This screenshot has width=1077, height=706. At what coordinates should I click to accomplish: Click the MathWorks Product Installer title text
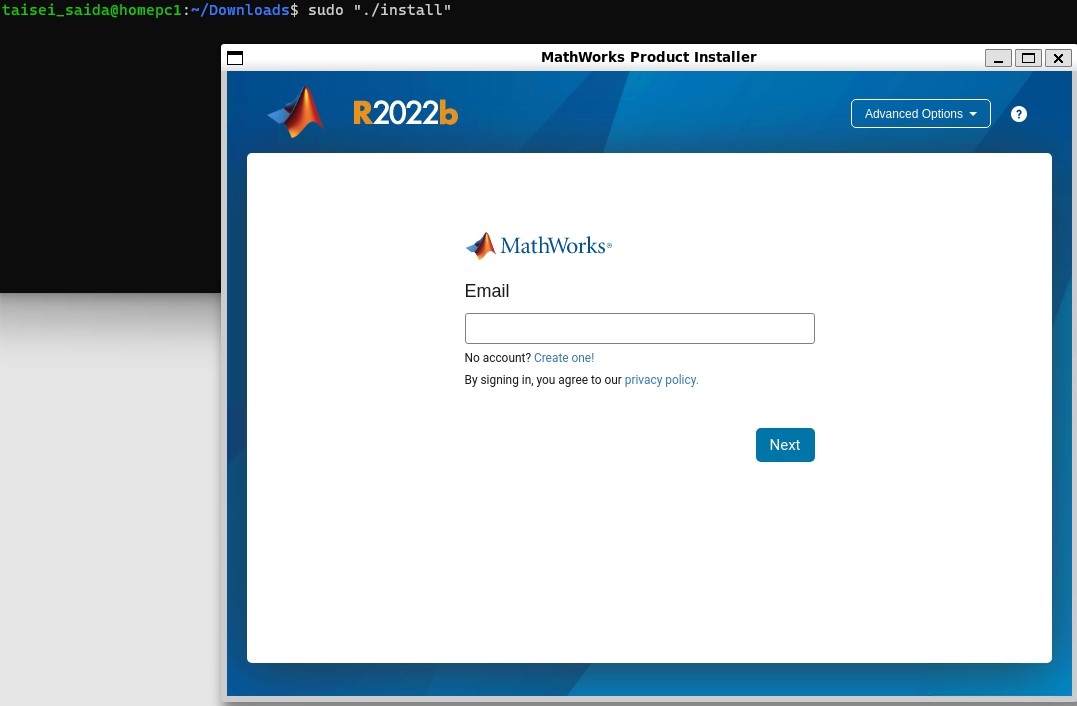pos(648,57)
